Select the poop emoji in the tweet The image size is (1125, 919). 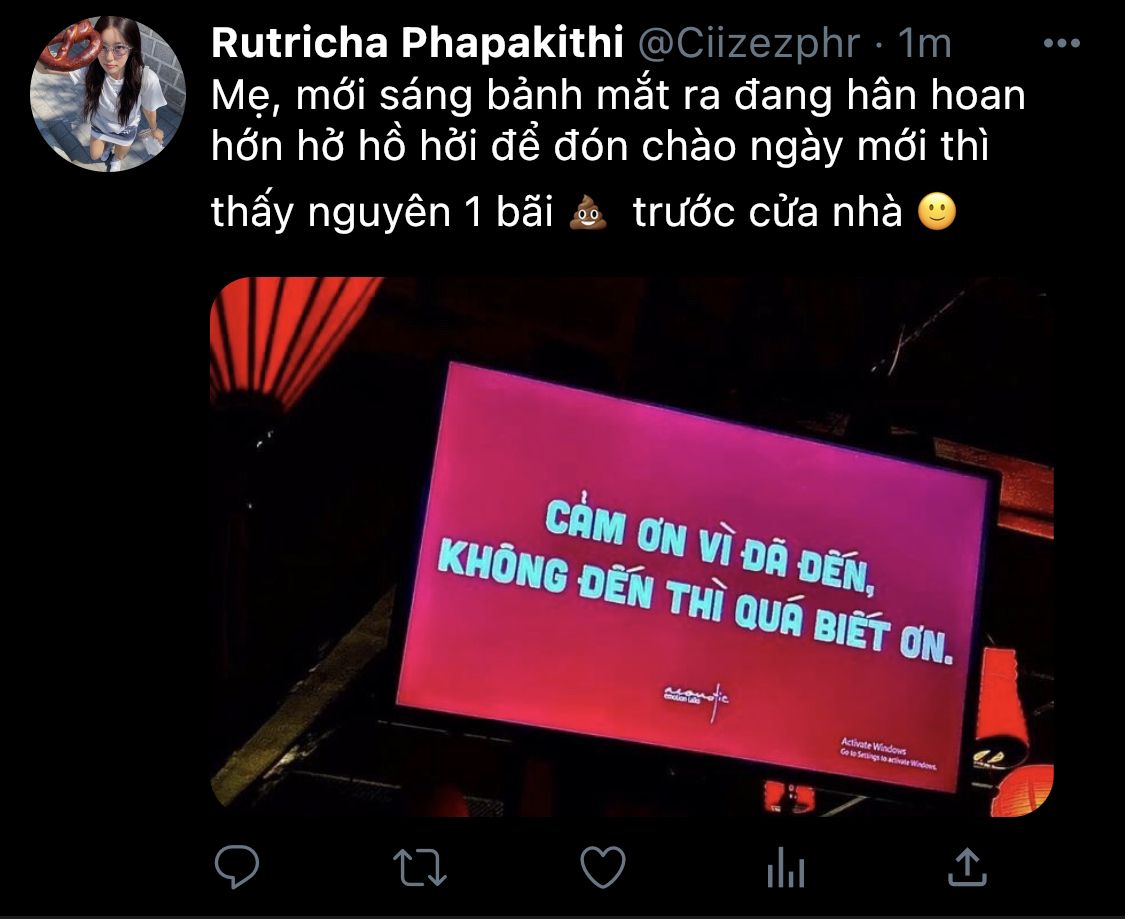(588, 212)
